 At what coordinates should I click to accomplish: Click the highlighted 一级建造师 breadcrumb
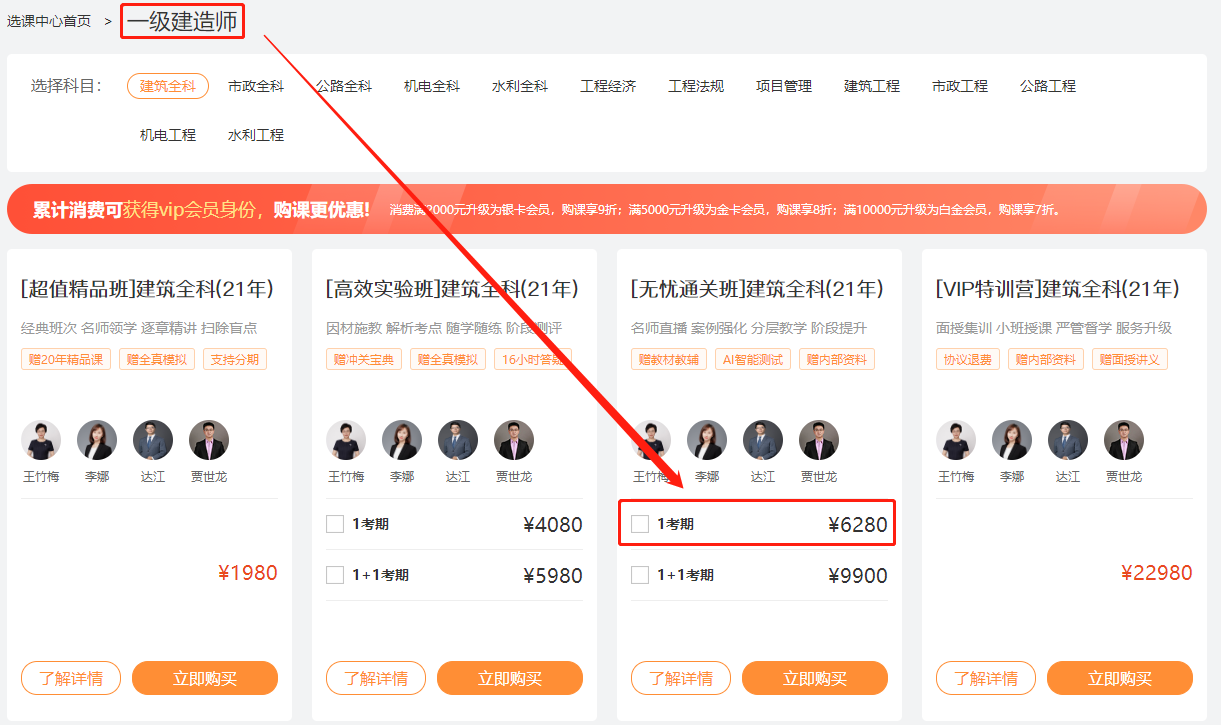pos(181,20)
